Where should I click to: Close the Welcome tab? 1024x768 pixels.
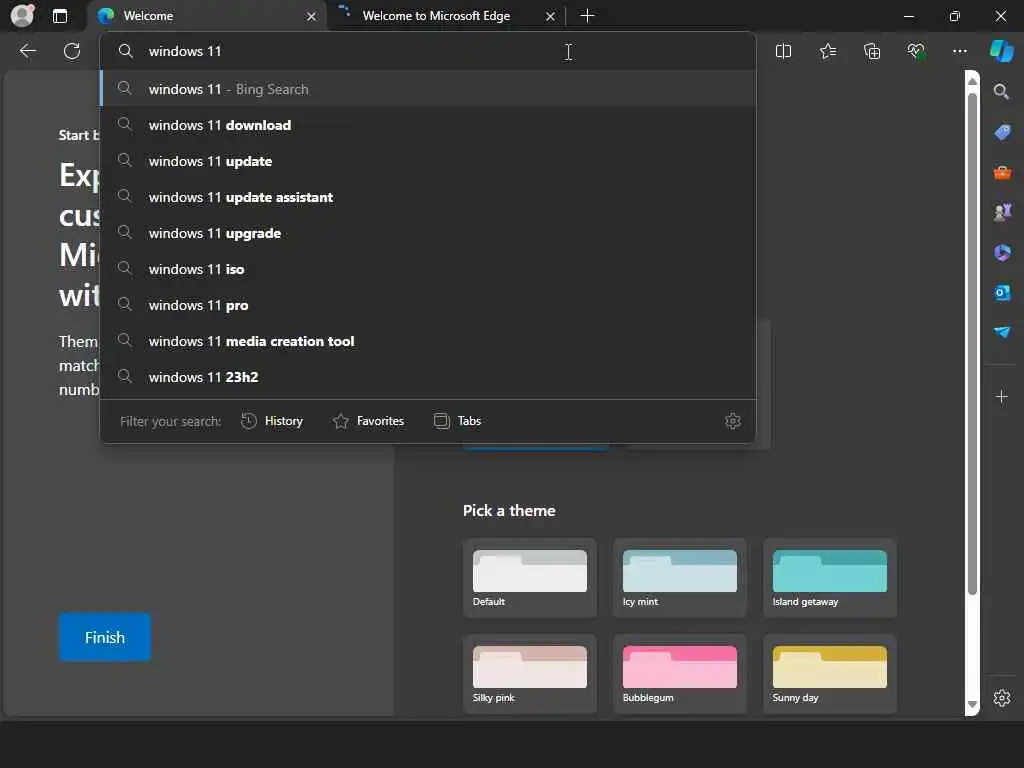click(312, 16)
